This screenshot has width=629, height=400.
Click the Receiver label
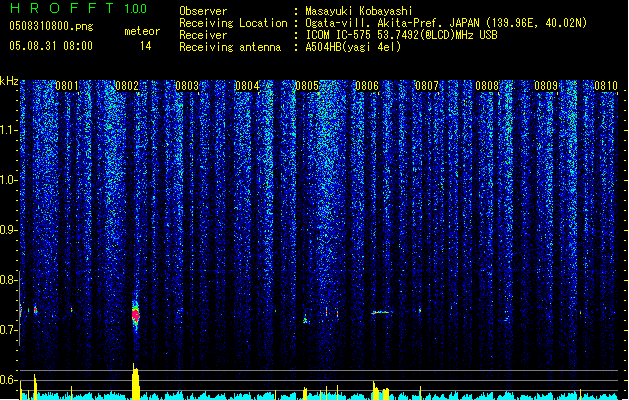pyautogui.click(x=203, y=35)
